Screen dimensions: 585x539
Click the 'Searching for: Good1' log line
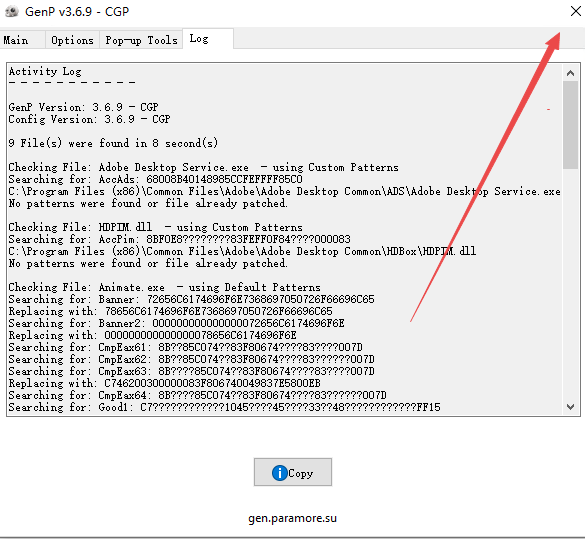coord(225,407)
